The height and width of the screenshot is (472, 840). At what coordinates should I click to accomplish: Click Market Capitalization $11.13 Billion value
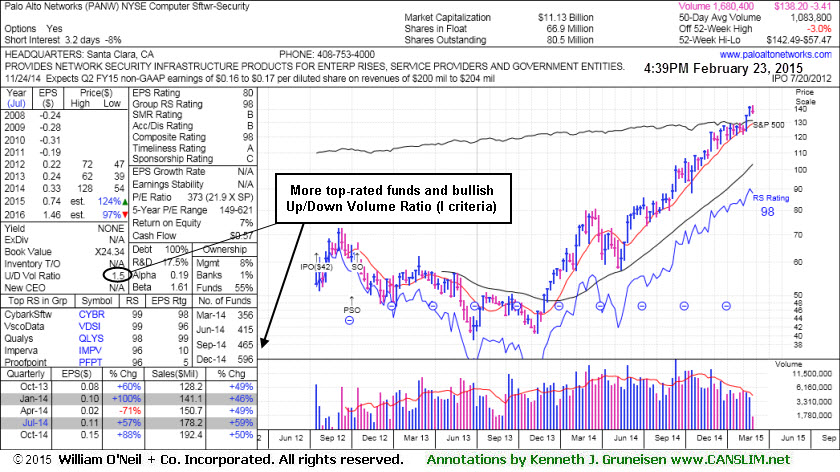566,17
